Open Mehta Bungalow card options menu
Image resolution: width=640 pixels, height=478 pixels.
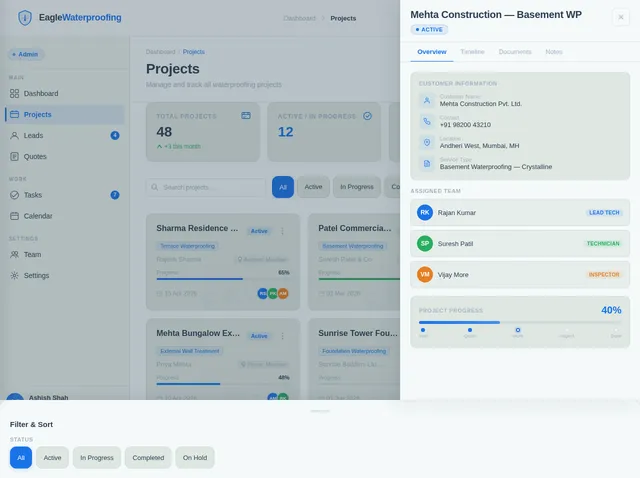point(282,336)
